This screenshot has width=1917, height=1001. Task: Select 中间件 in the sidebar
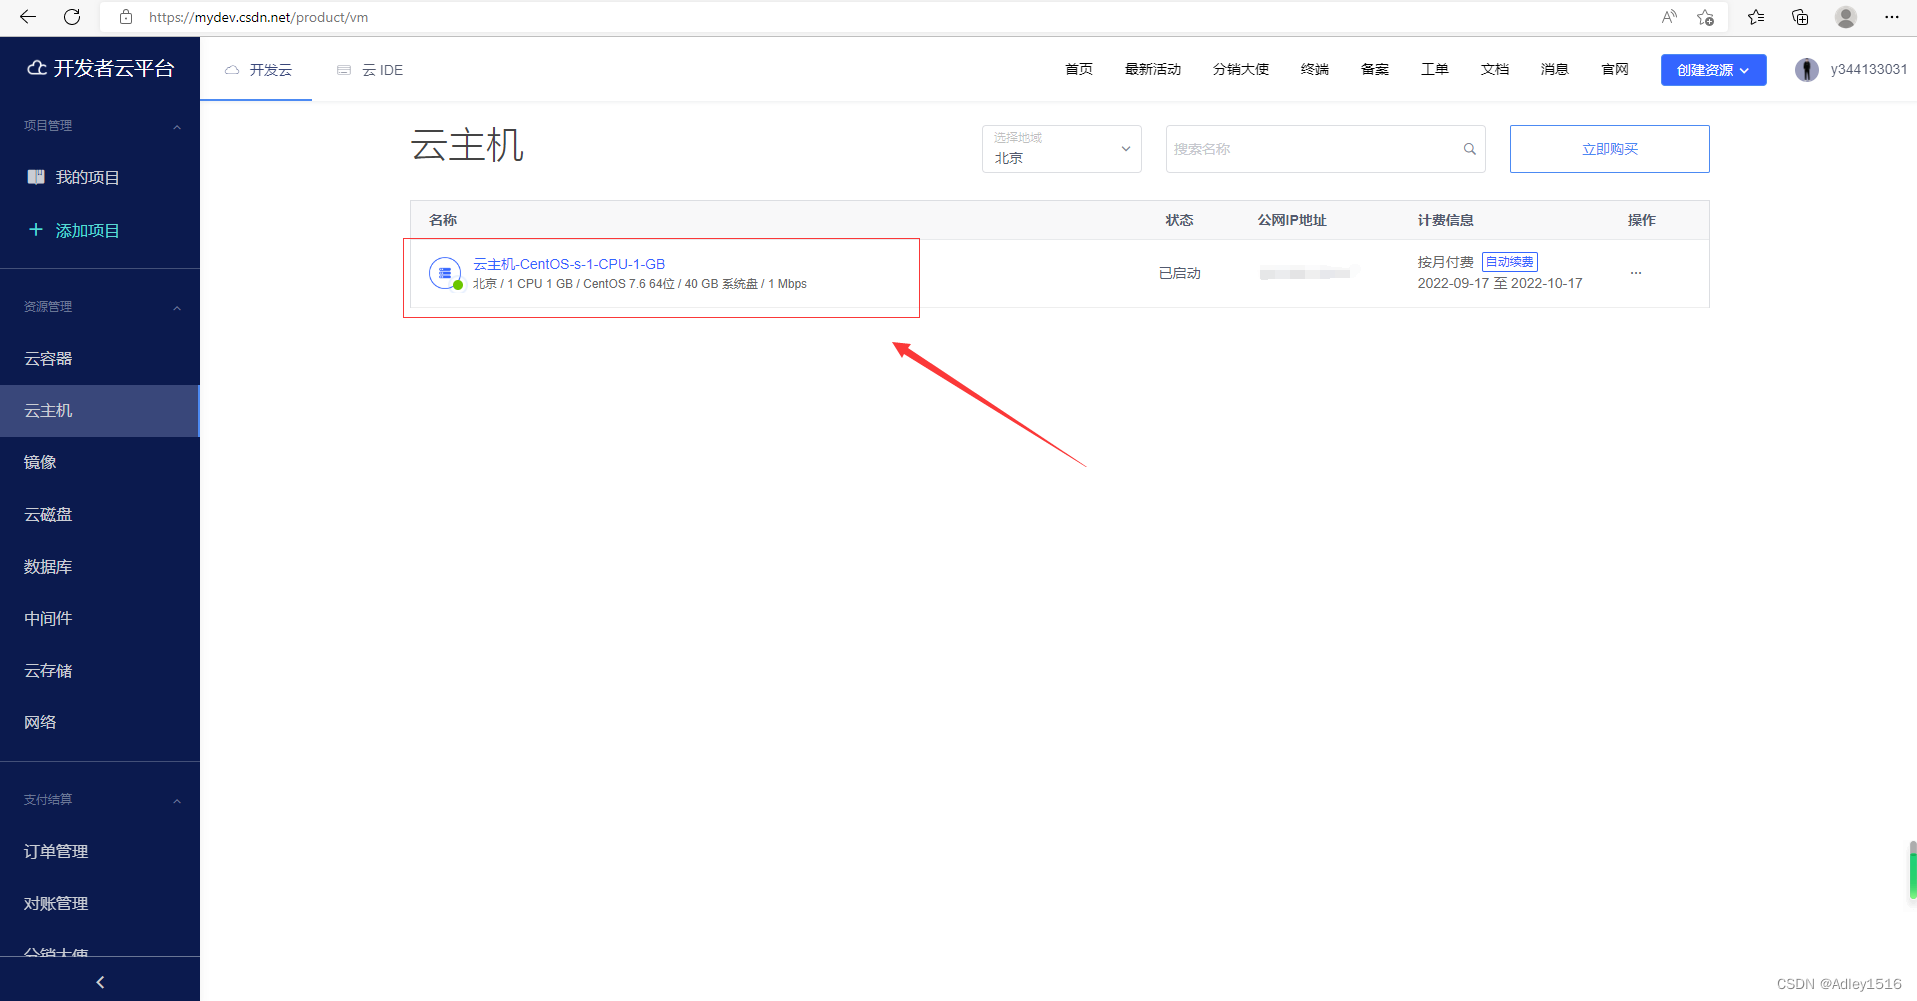pos(47,618)
